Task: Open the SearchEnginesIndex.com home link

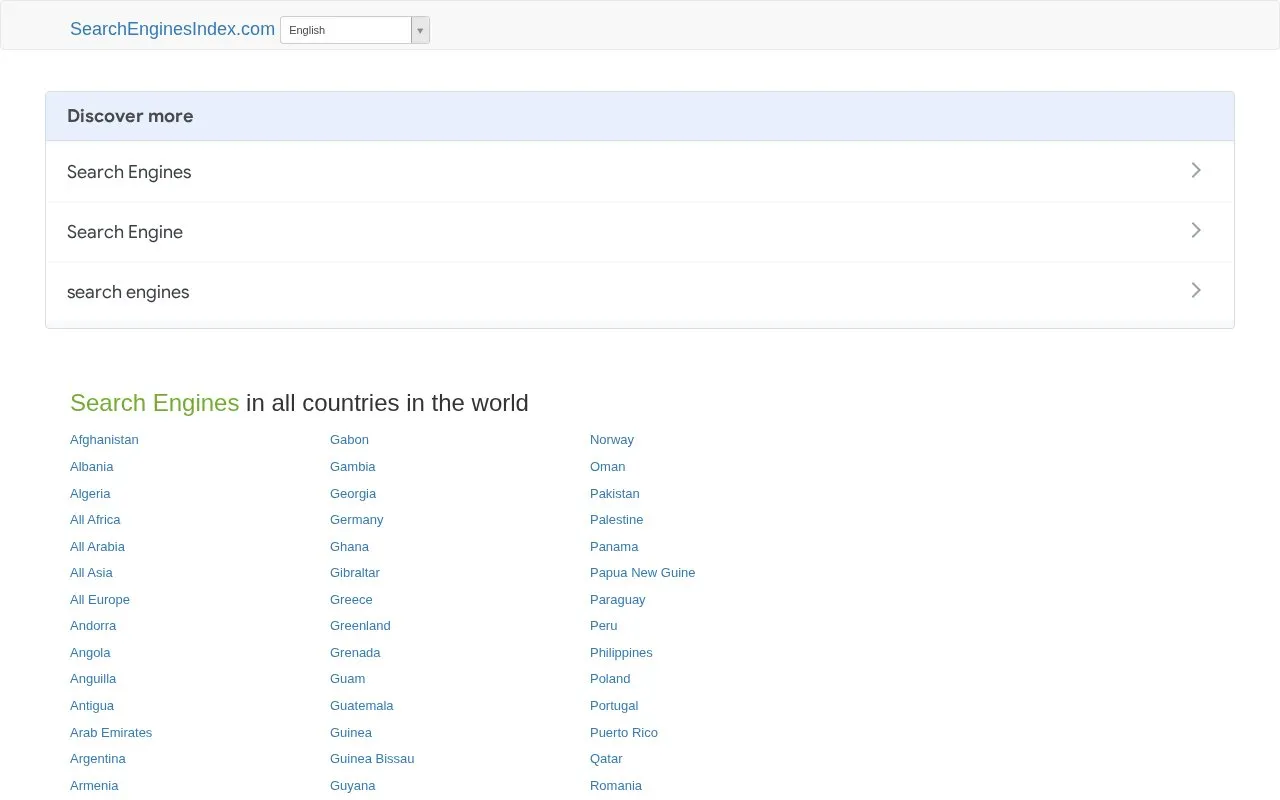Action: tap(172, 29)
